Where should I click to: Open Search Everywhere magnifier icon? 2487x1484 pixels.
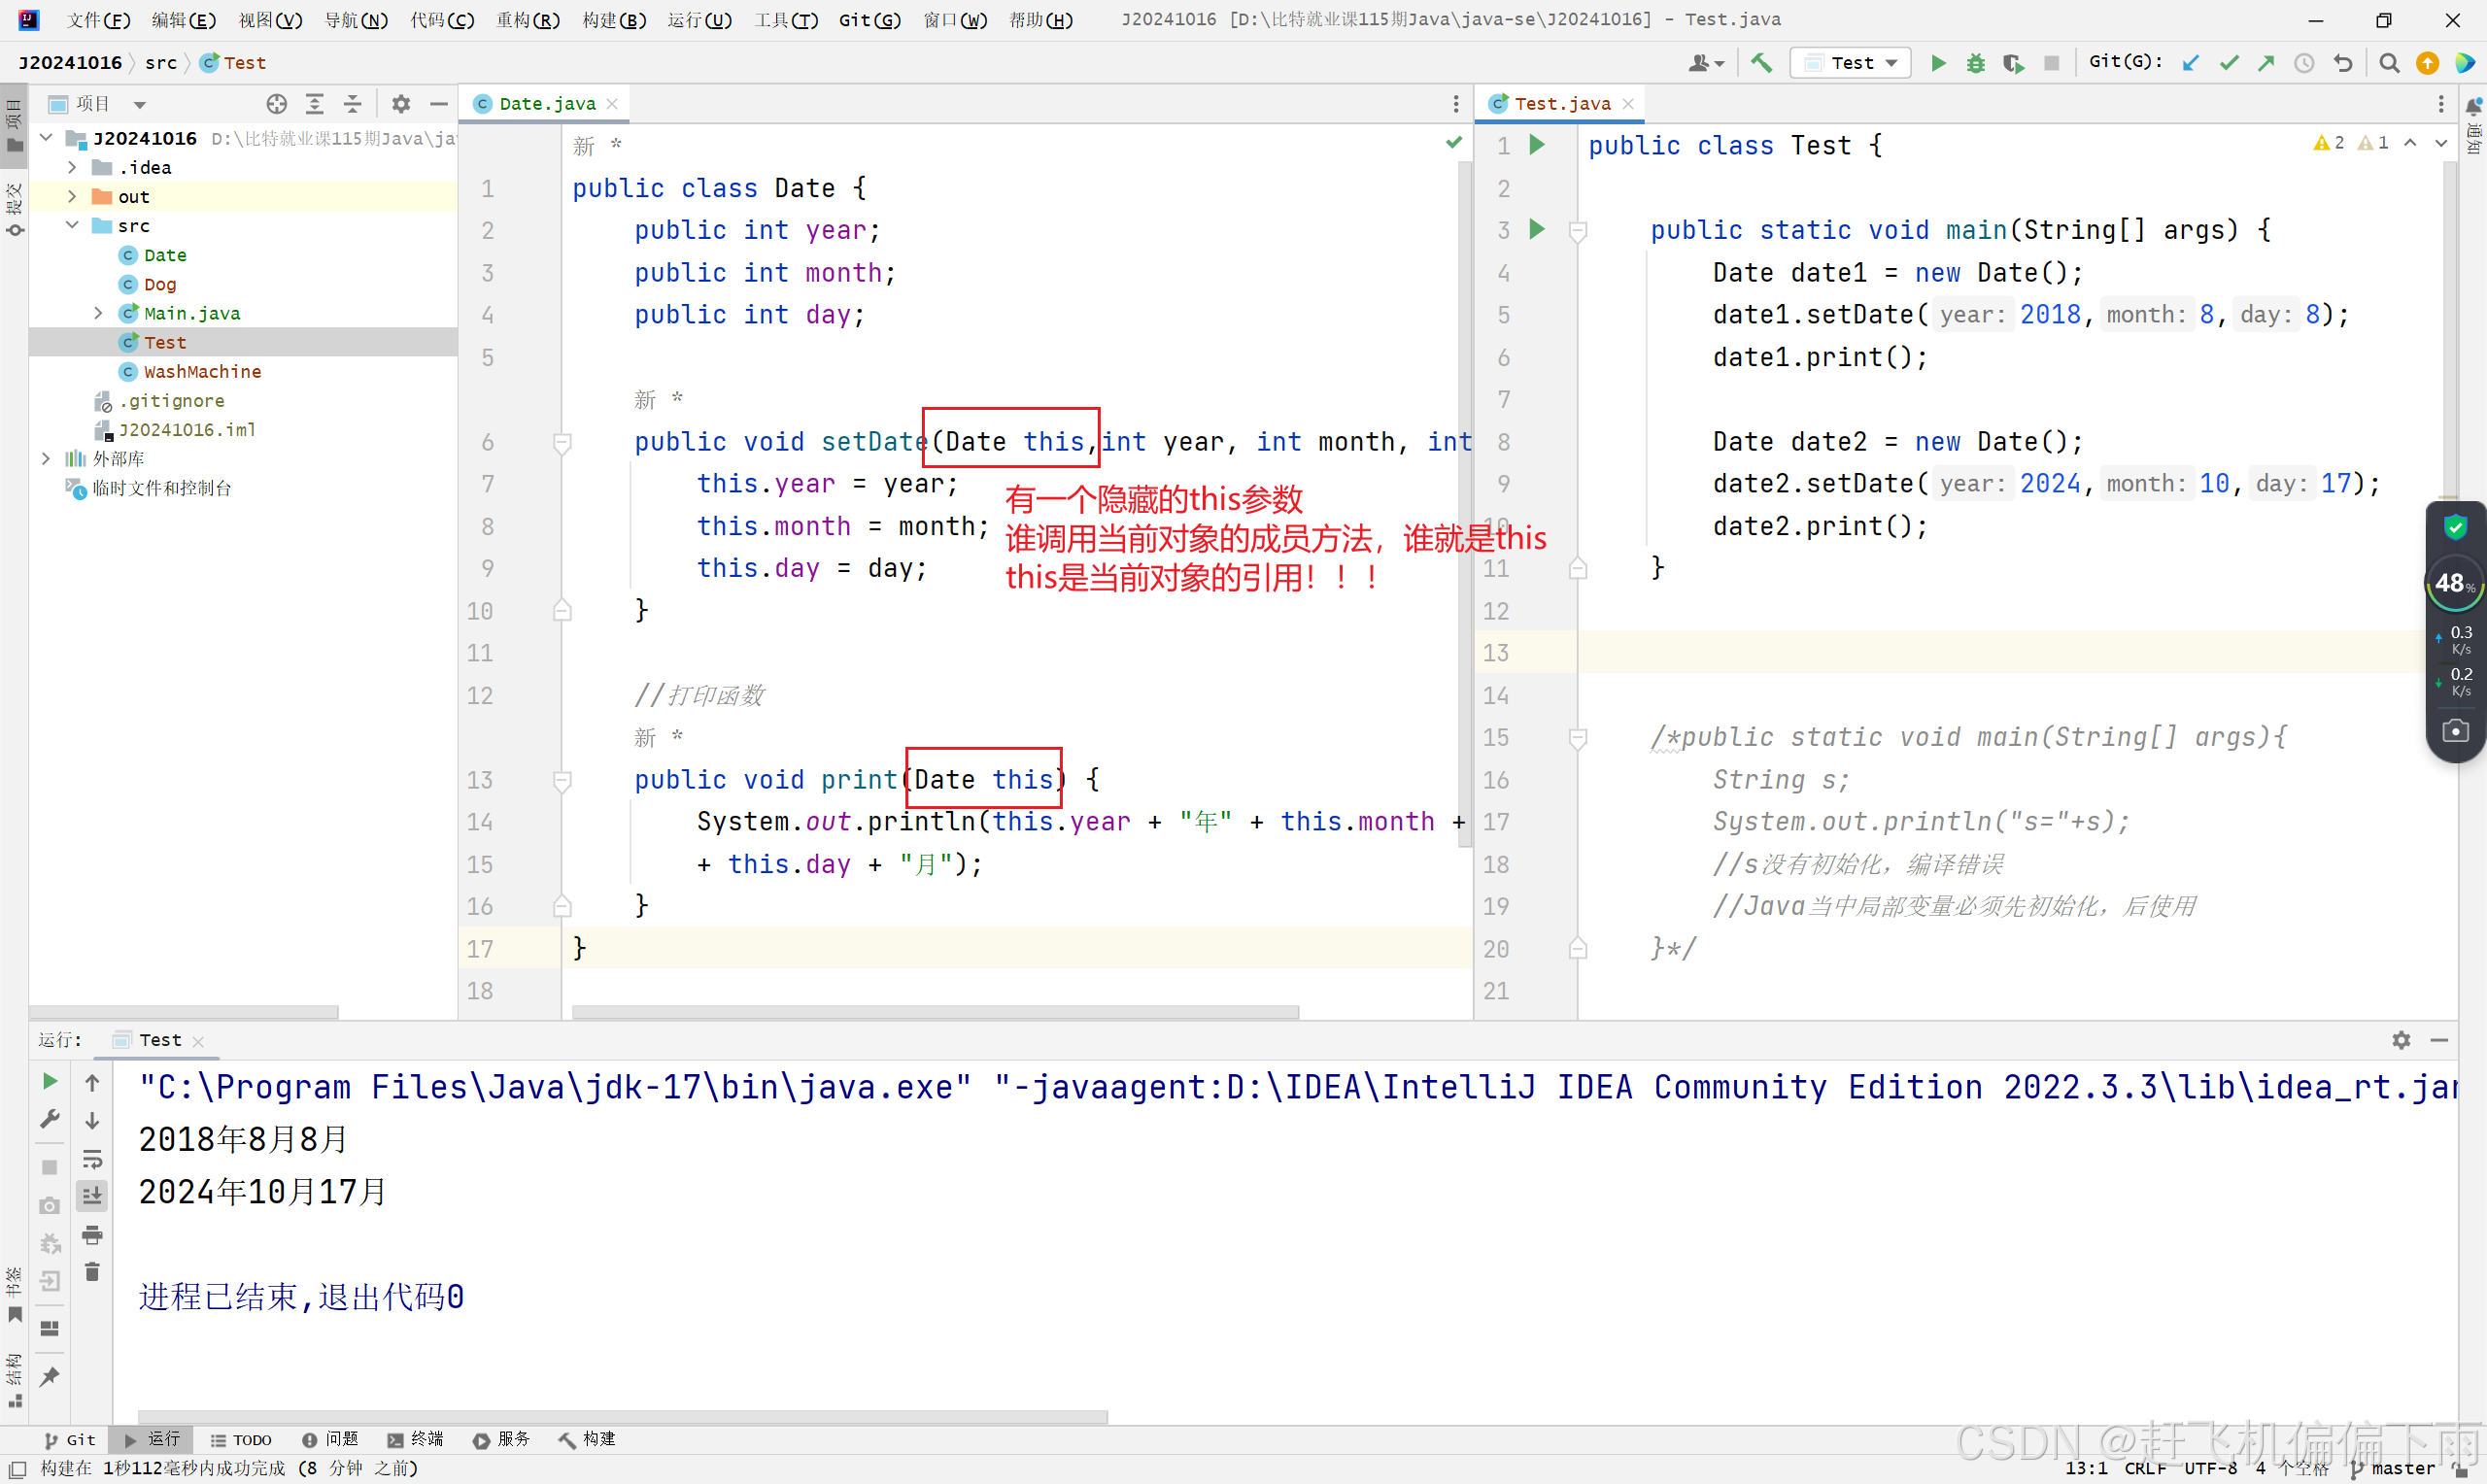(x=2389, y=63)
